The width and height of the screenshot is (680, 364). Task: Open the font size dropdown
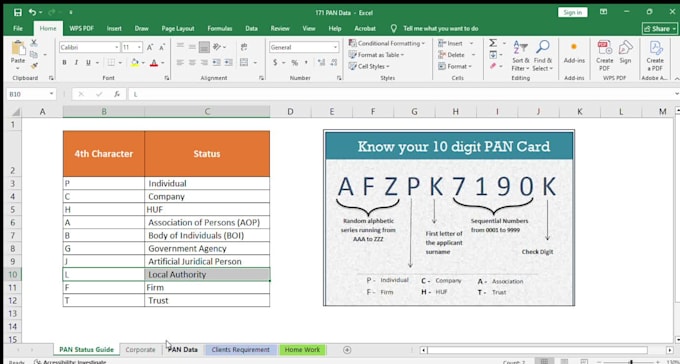point(139,47)
